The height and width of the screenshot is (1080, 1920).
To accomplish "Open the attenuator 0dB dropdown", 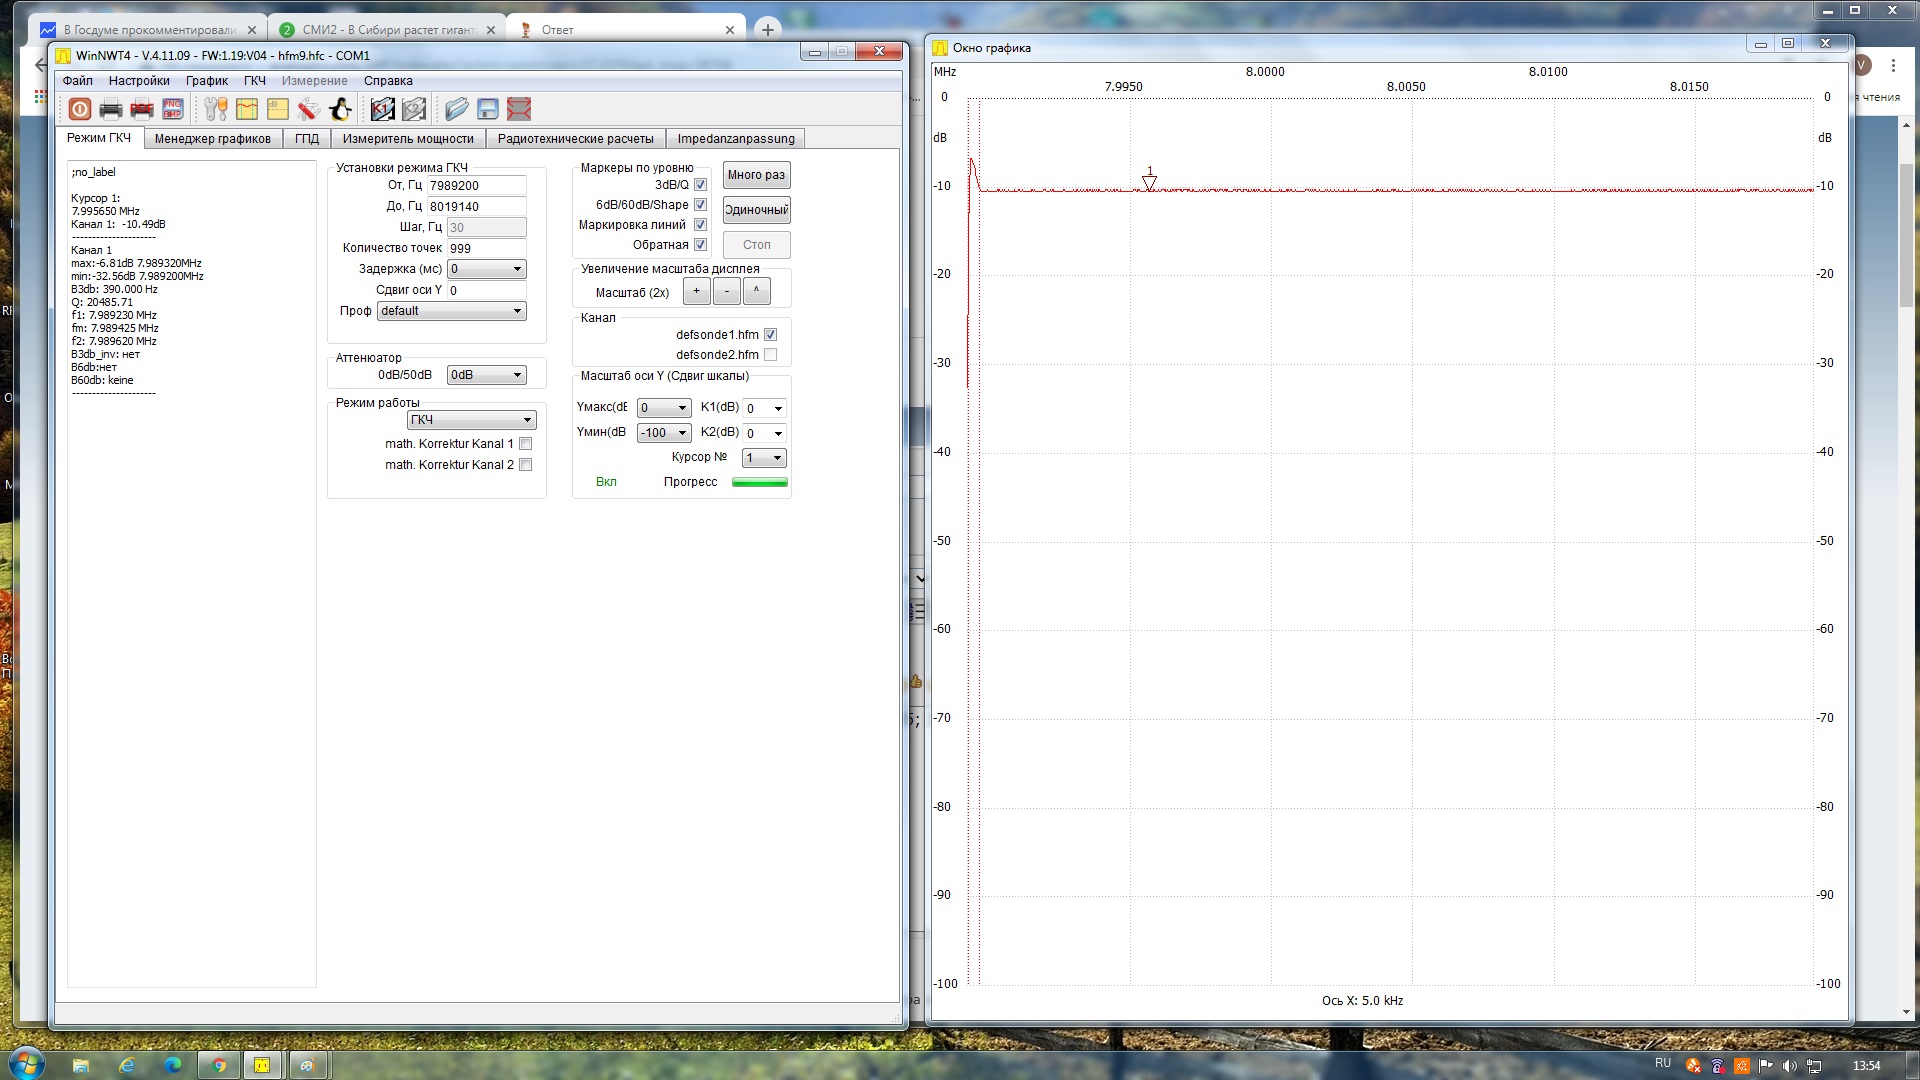I will 486,375.
